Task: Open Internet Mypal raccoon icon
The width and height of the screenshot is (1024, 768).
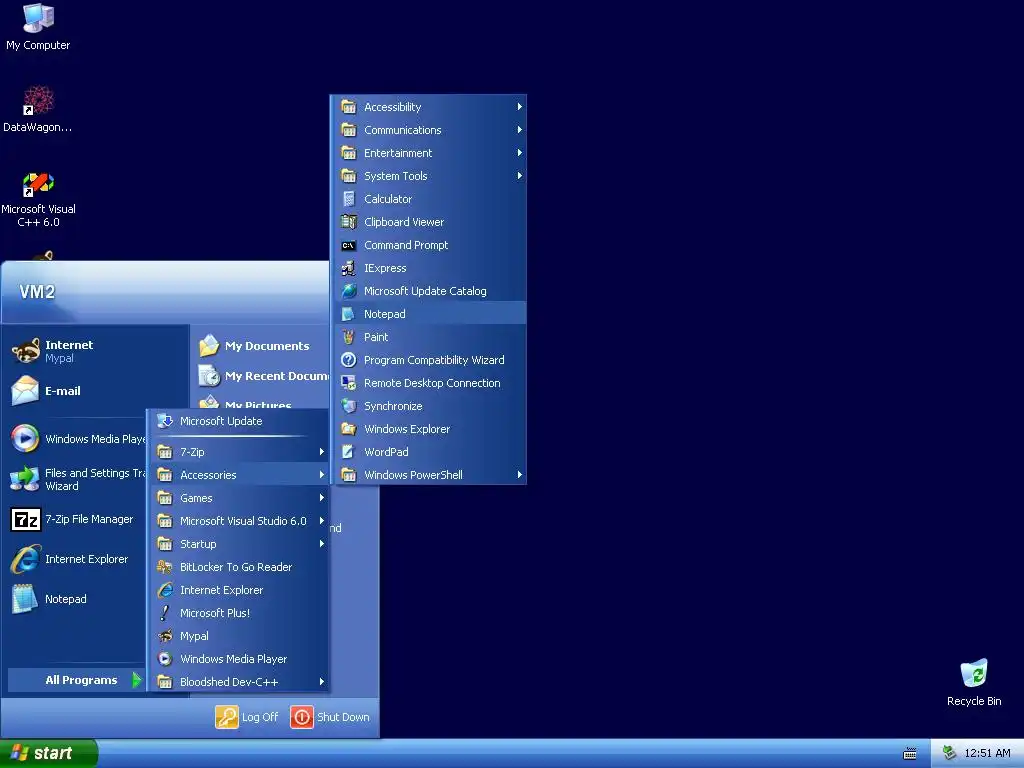Action: (x=25, y=351)
